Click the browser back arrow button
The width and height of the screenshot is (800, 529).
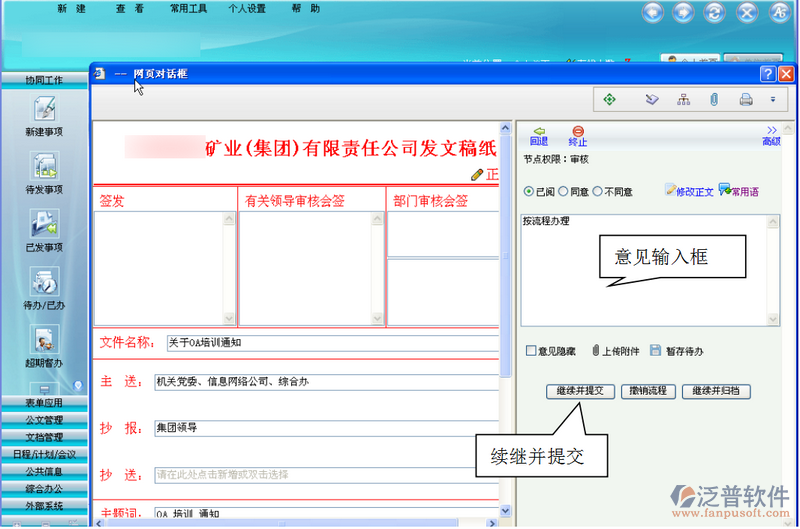pyautogui.click(x=653, y=13)
